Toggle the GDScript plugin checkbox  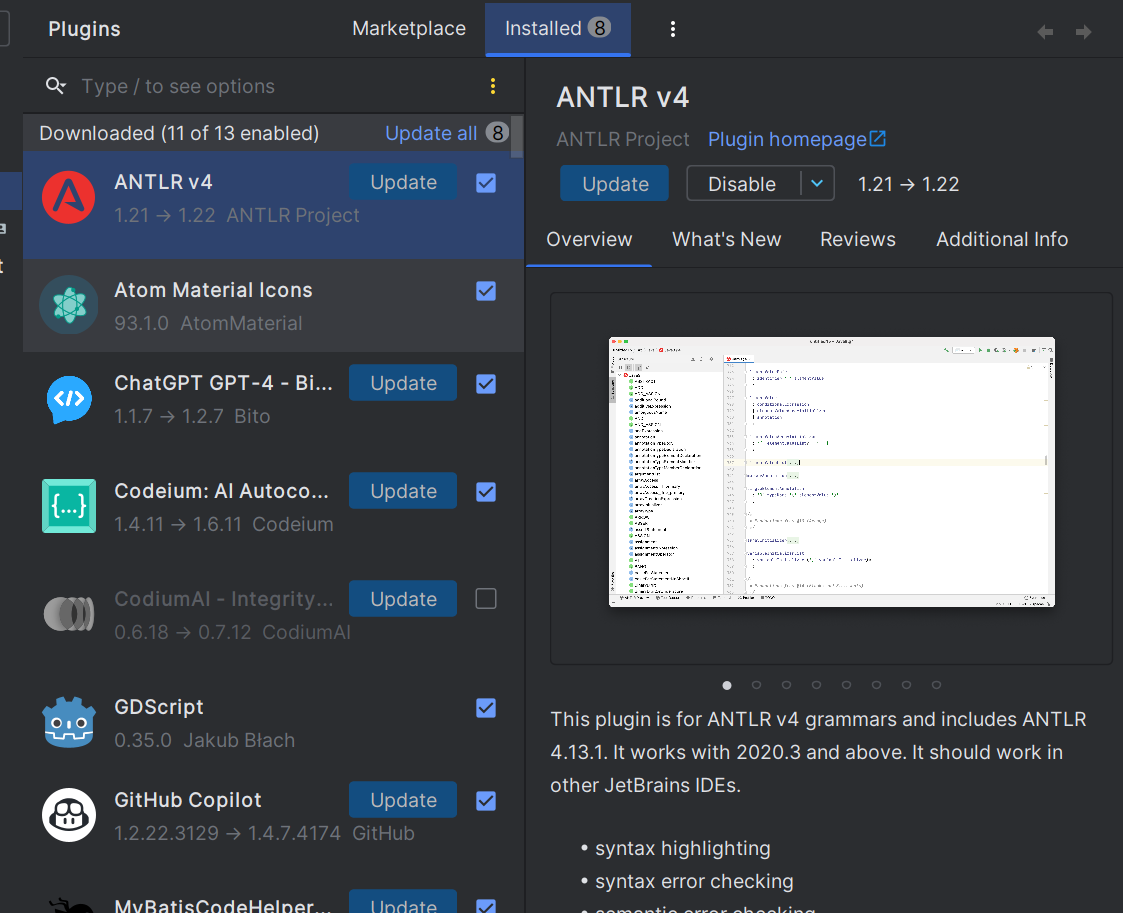[x=486, y=708]
